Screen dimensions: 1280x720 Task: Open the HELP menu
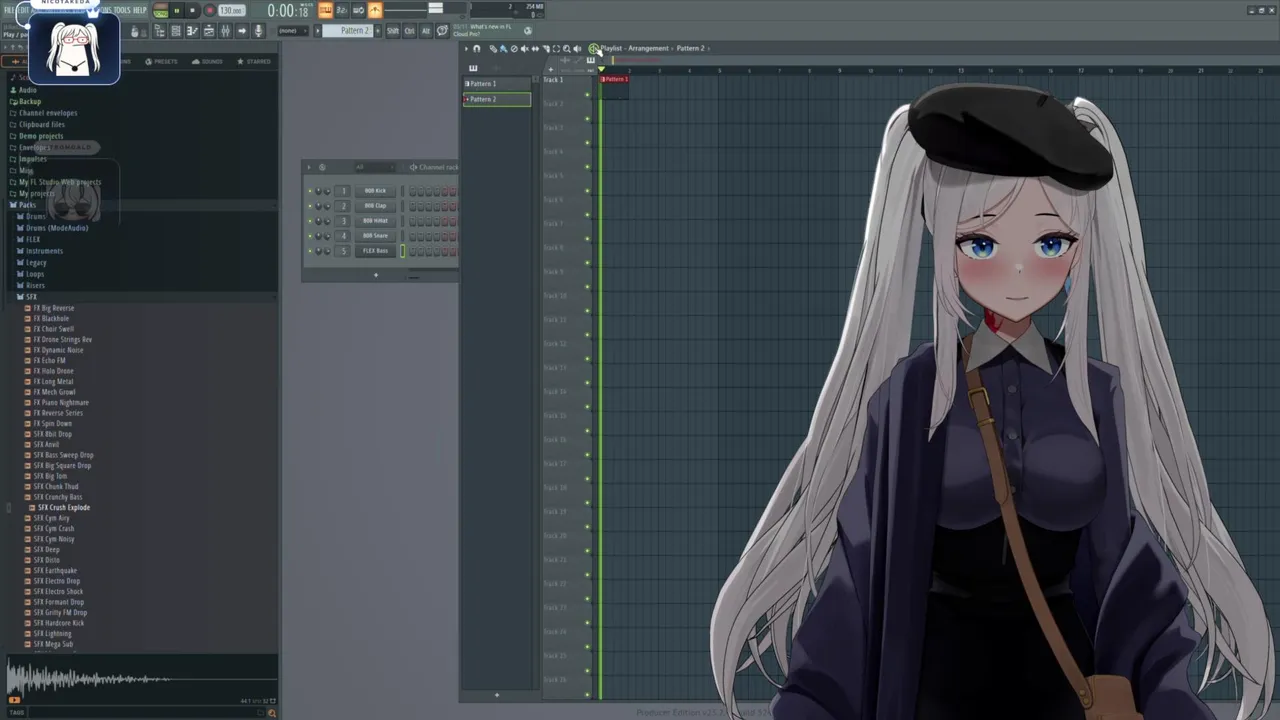tap(139, 10)
